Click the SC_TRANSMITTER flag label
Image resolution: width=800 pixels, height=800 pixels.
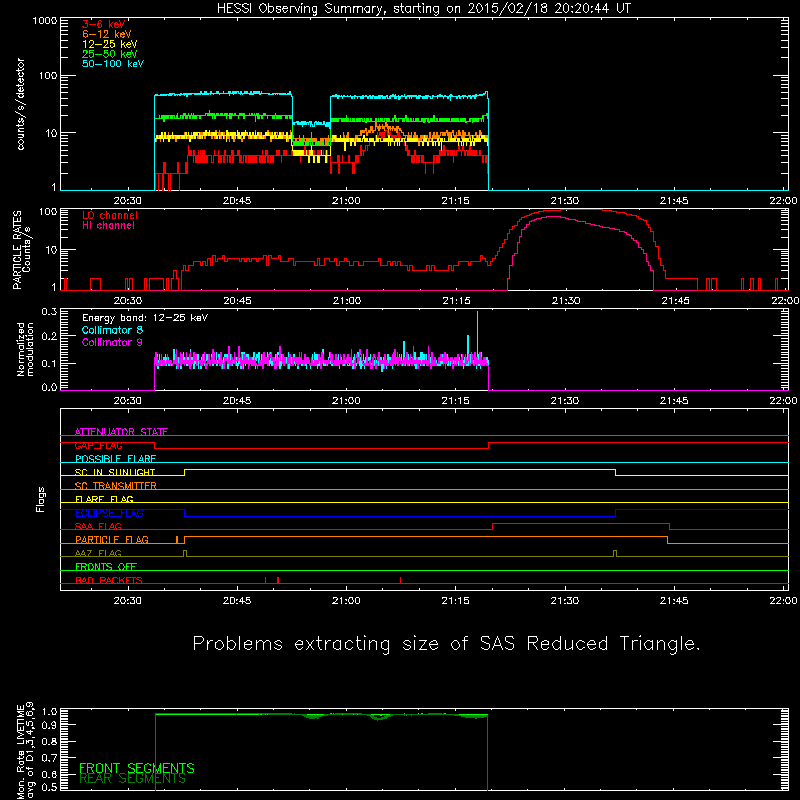click(115, 486)
